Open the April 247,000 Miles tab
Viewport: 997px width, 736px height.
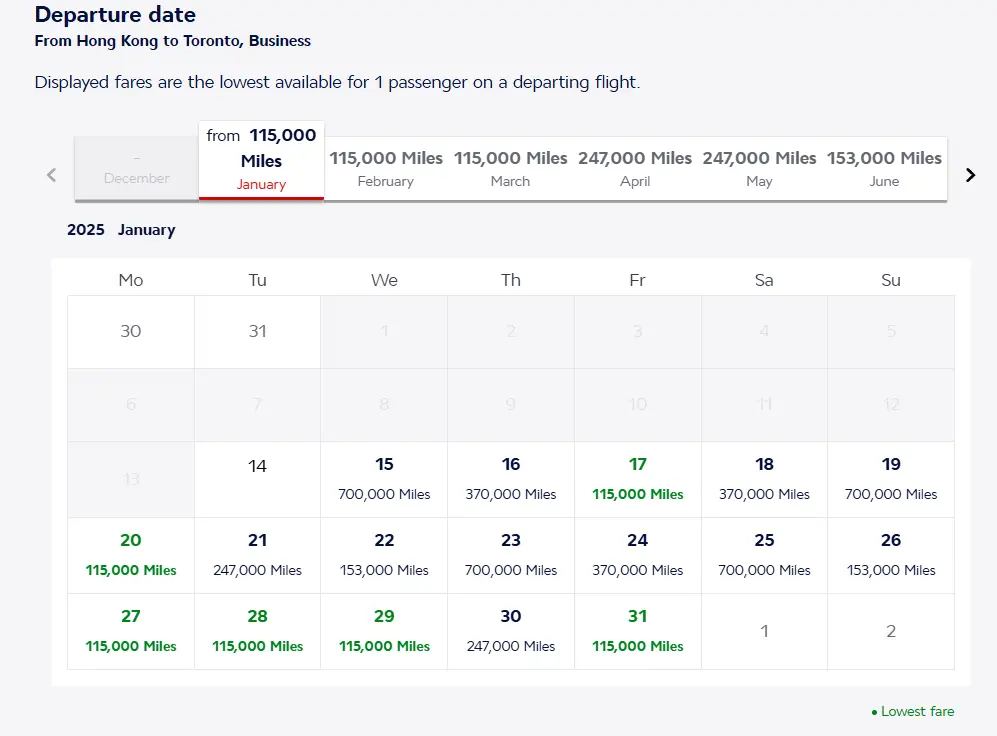(635, 168)
